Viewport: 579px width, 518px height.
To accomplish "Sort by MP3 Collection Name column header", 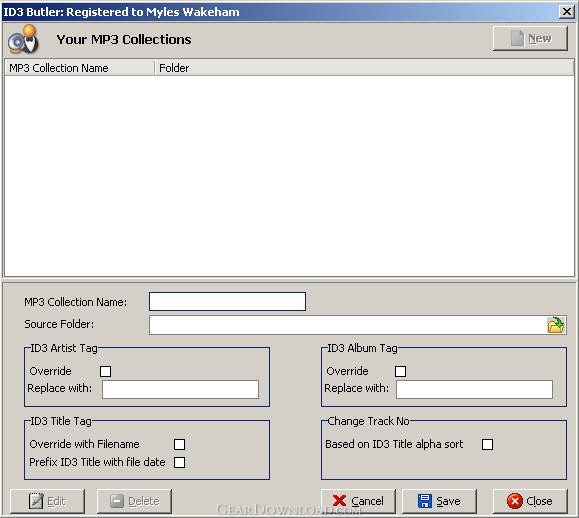I will click(80, 68).
